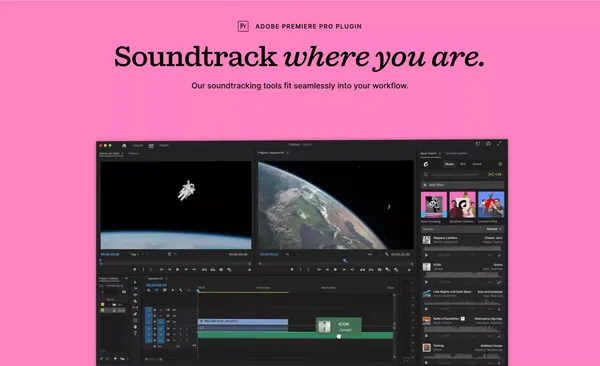600x366 pixels.
Task: Click the timeline zoom scroll bar
Action: (154, 359)
